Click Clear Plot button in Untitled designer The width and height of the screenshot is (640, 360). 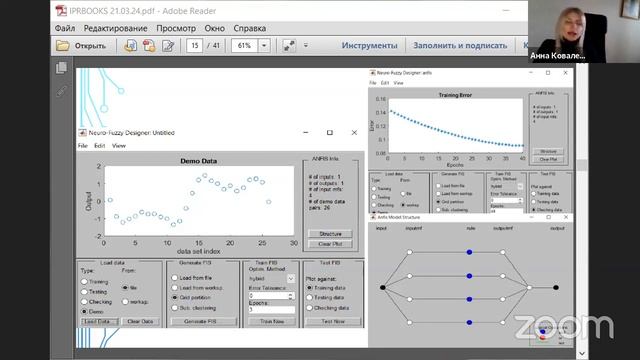(330, 244)
